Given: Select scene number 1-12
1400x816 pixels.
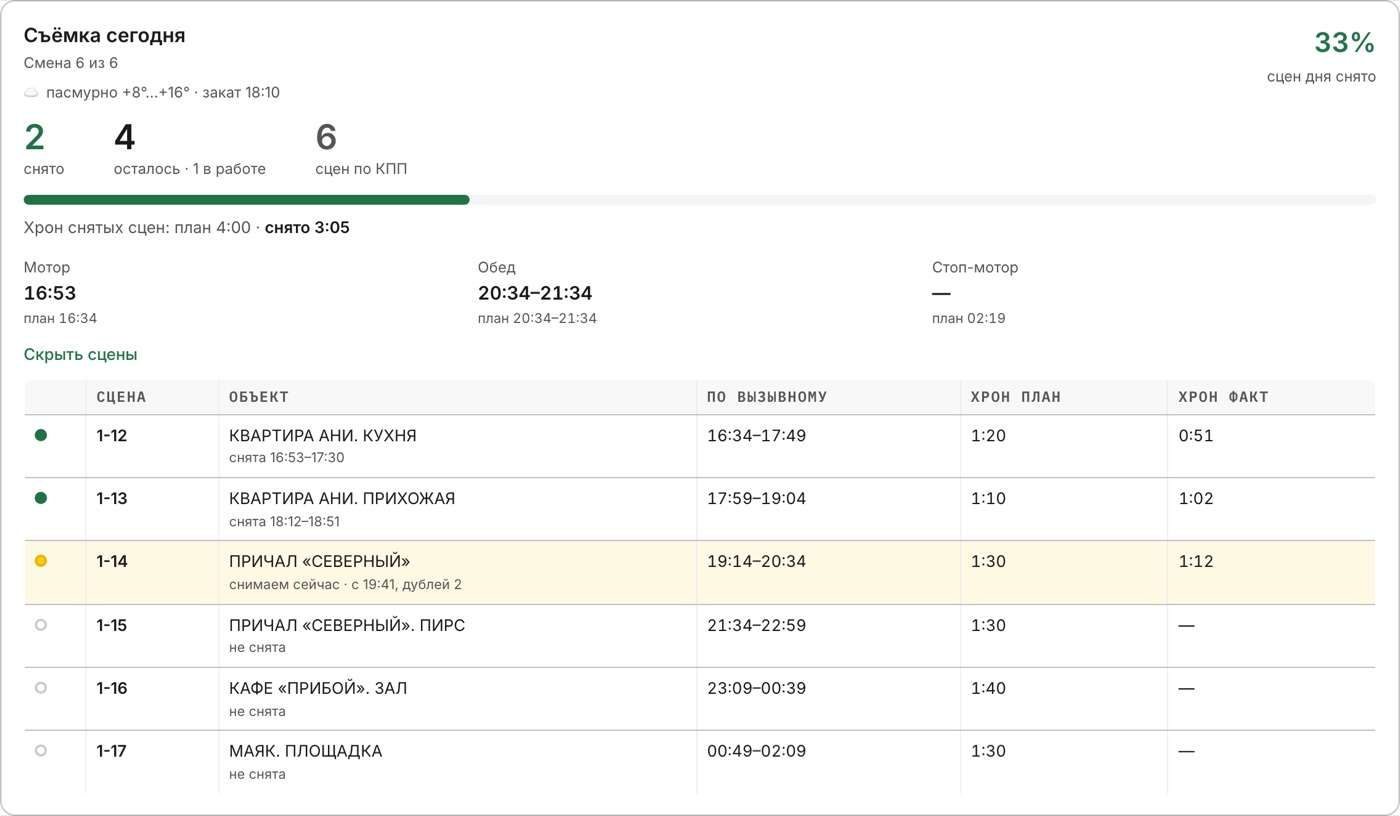Looking at the screenshot, I should coord(112,436).
